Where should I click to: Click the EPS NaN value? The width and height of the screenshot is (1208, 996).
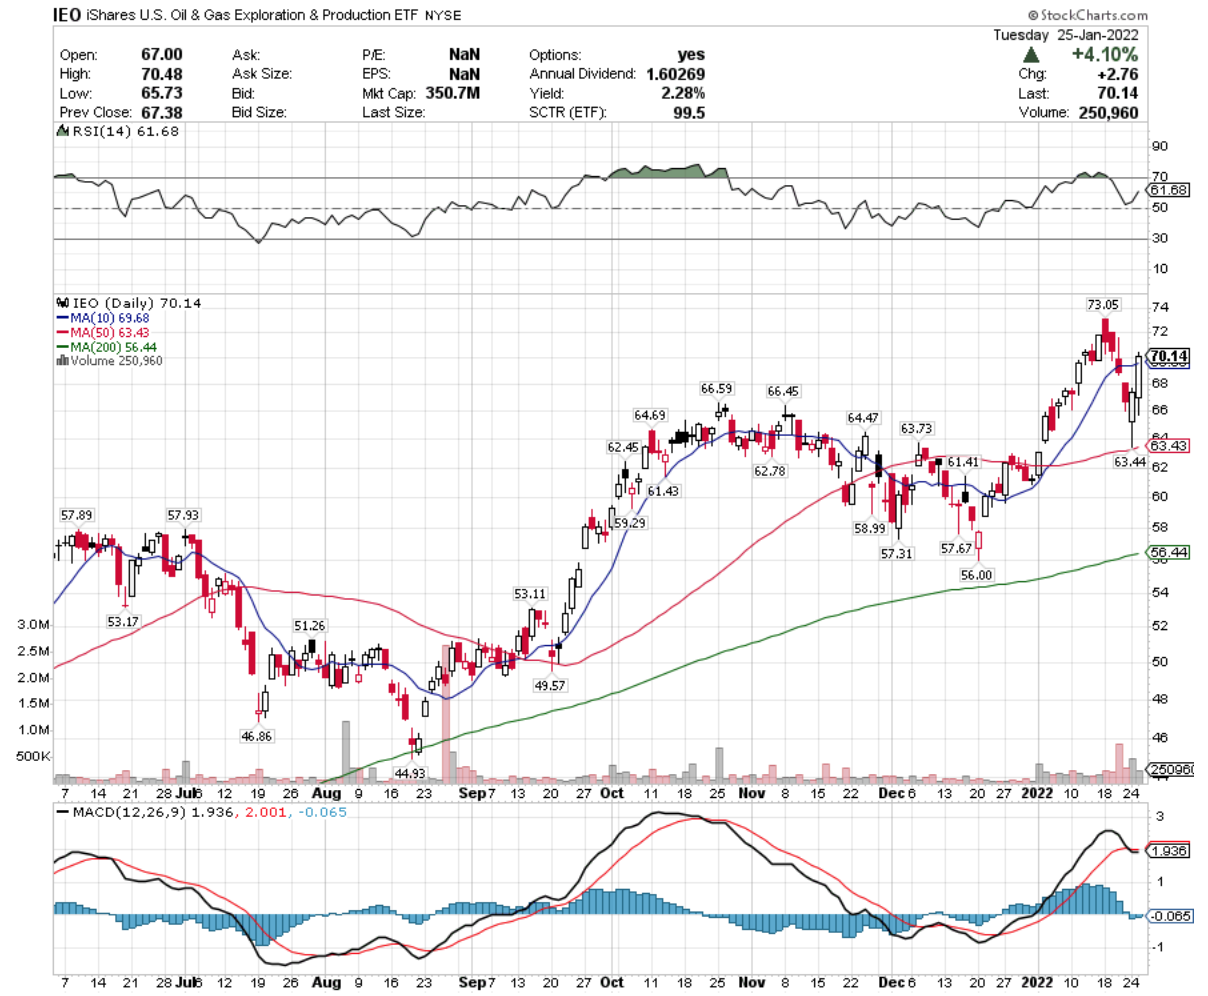(x=464, y=74)
